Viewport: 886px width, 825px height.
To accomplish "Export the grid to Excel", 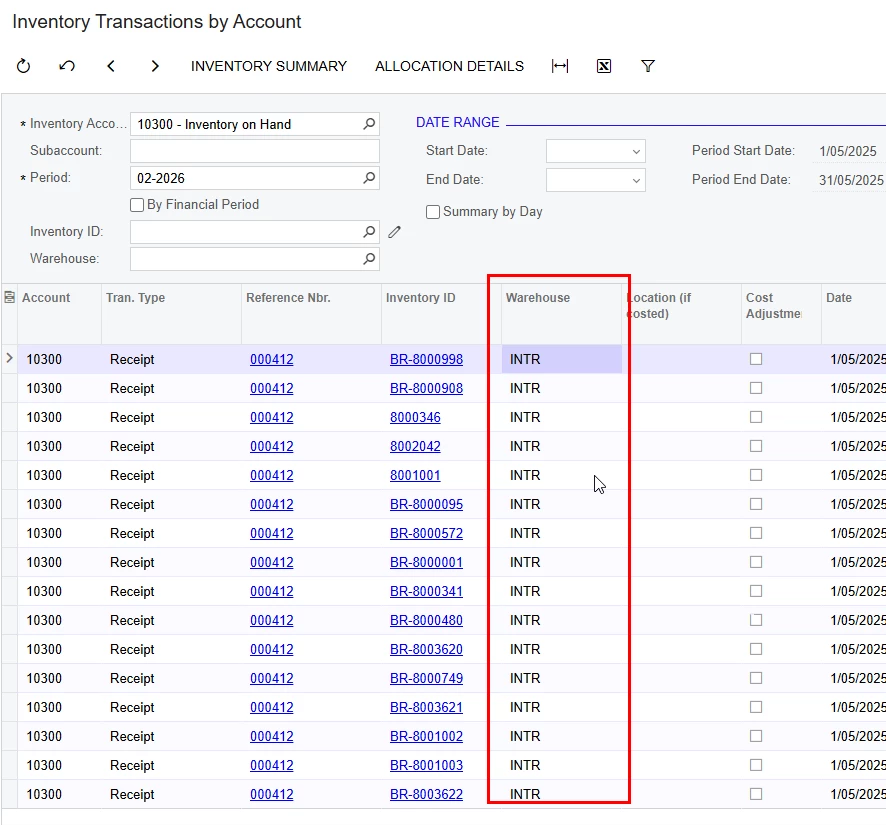I will (x=603, y=66).
